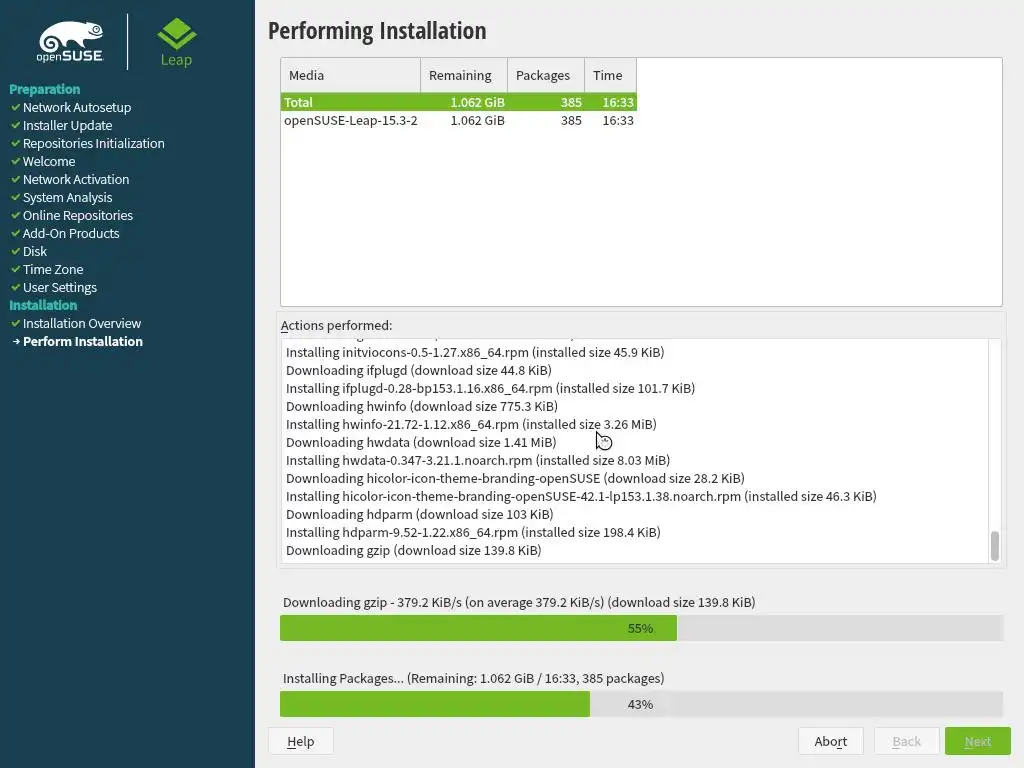Sort by Media column header
This screenshot has height=768, width=1024.
(351, 75)
